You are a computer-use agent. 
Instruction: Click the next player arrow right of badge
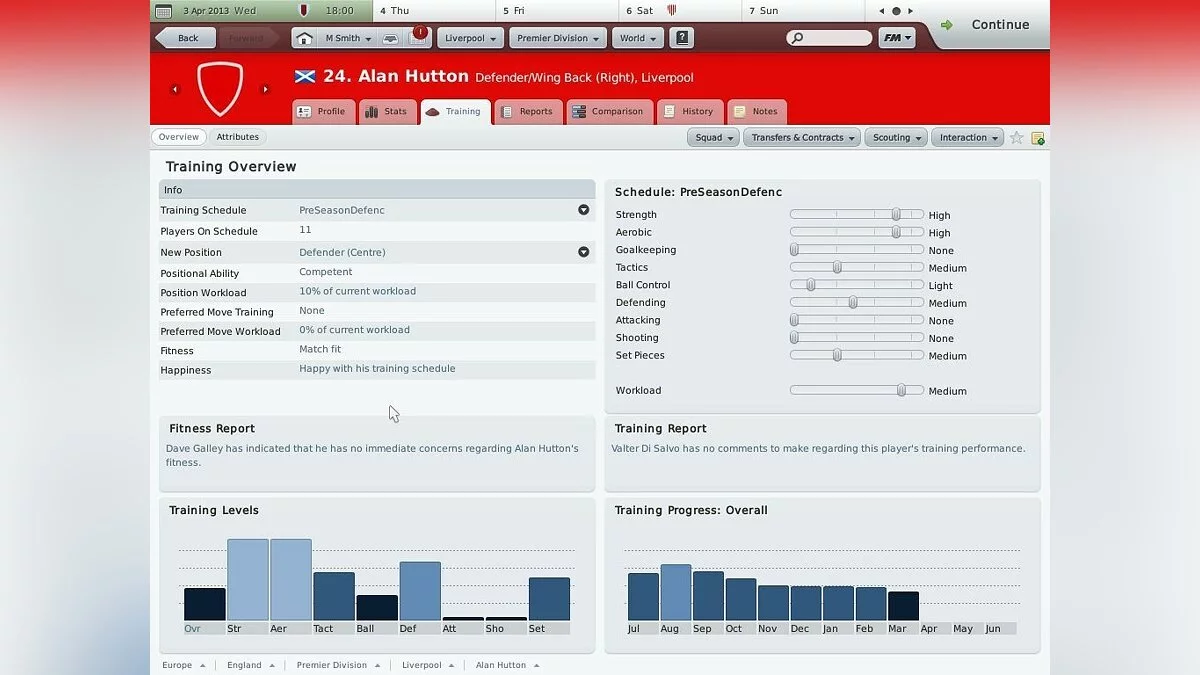click(x=265, y=89)
